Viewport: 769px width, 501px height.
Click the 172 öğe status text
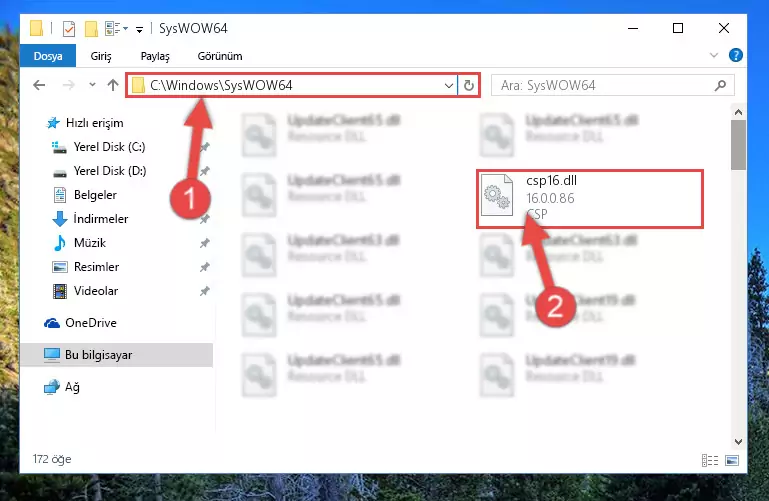tap(51, 459)
